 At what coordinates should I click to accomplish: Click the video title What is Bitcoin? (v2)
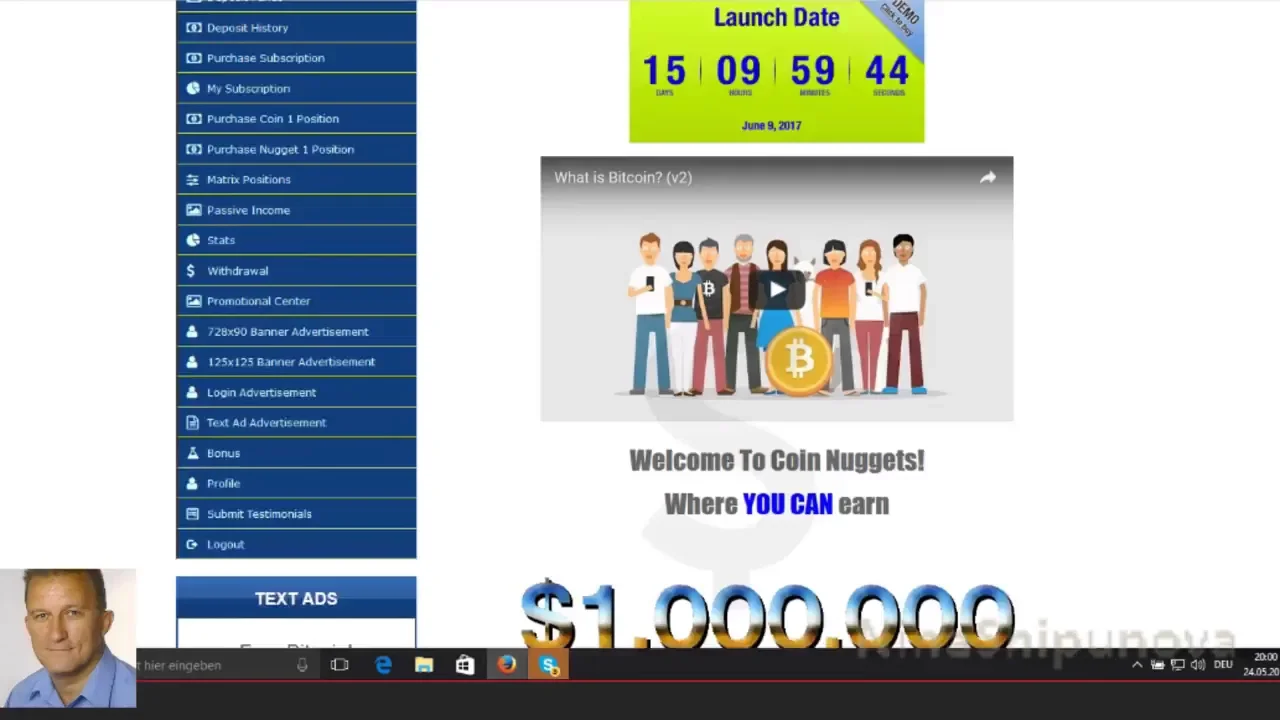(623, 178)
